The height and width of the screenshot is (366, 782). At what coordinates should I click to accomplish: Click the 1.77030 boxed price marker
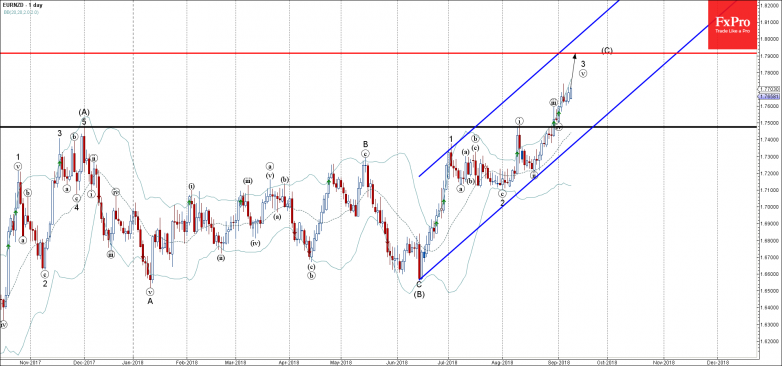pyautogui.click(x=770, y=89)
